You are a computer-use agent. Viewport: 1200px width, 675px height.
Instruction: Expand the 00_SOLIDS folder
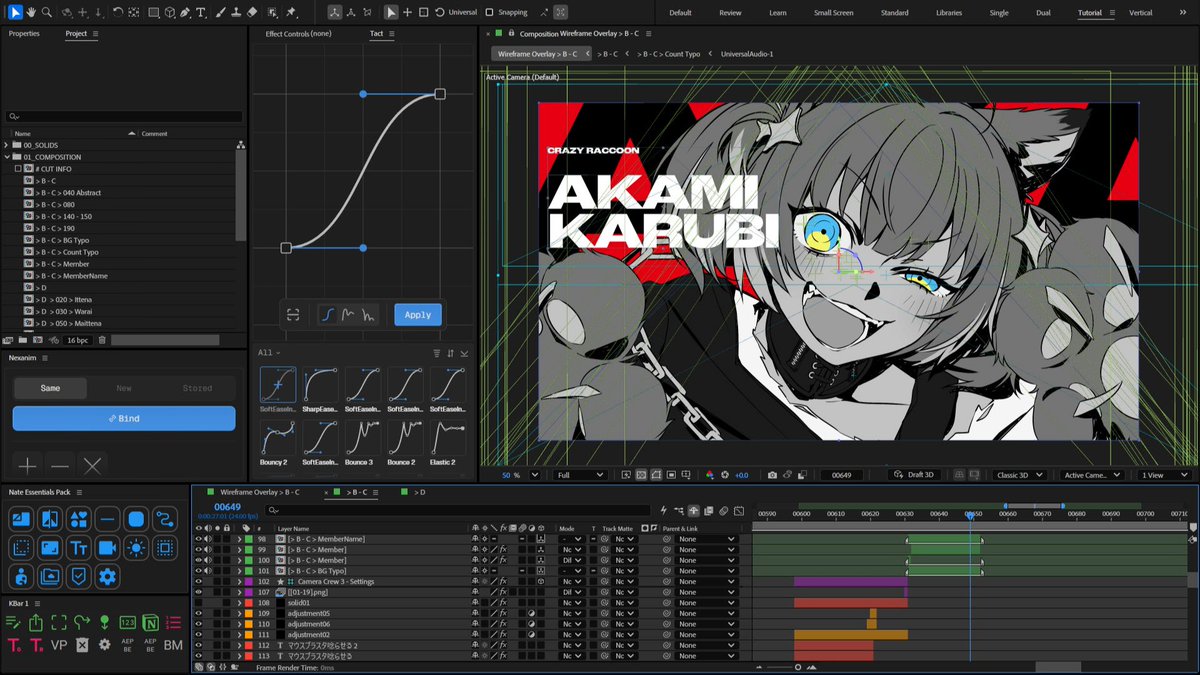(7, 145)
